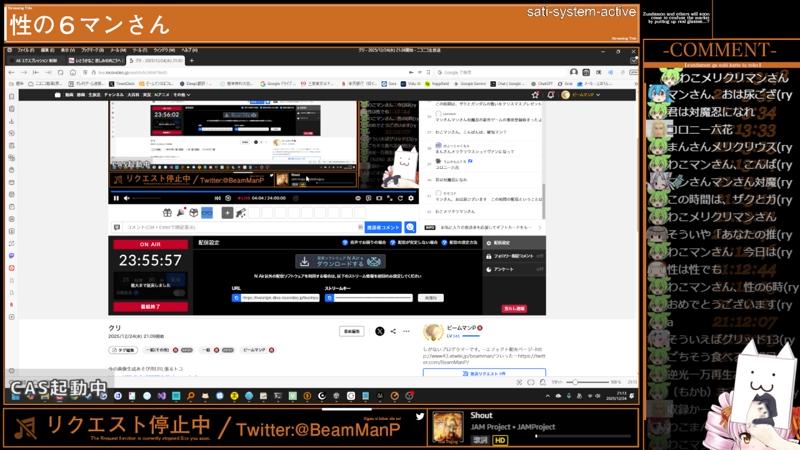Open ファイル menu in browser
Screen dimensions: 800x450
[x=26, y=50]
